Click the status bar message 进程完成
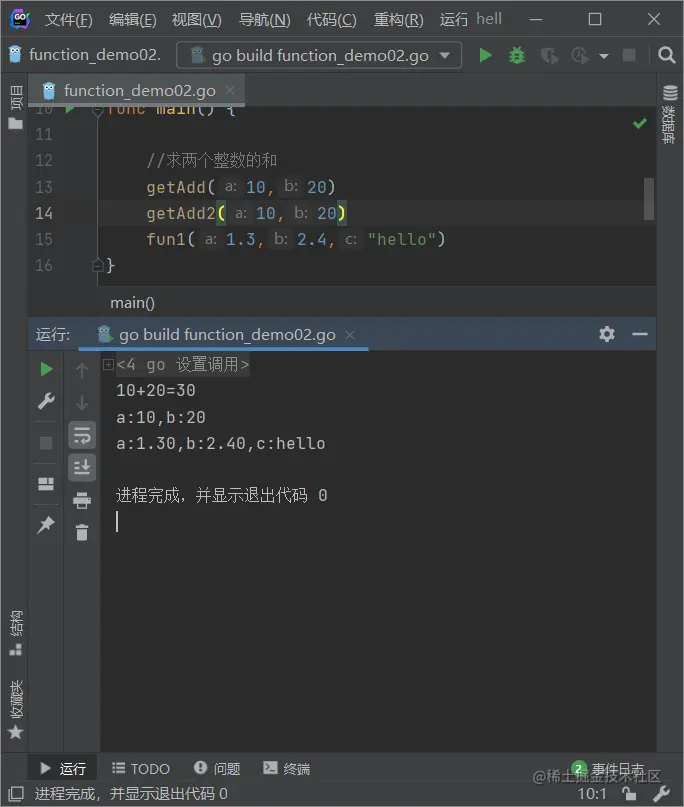The height and width of the screenshot is (807, 684). (131, 794)
